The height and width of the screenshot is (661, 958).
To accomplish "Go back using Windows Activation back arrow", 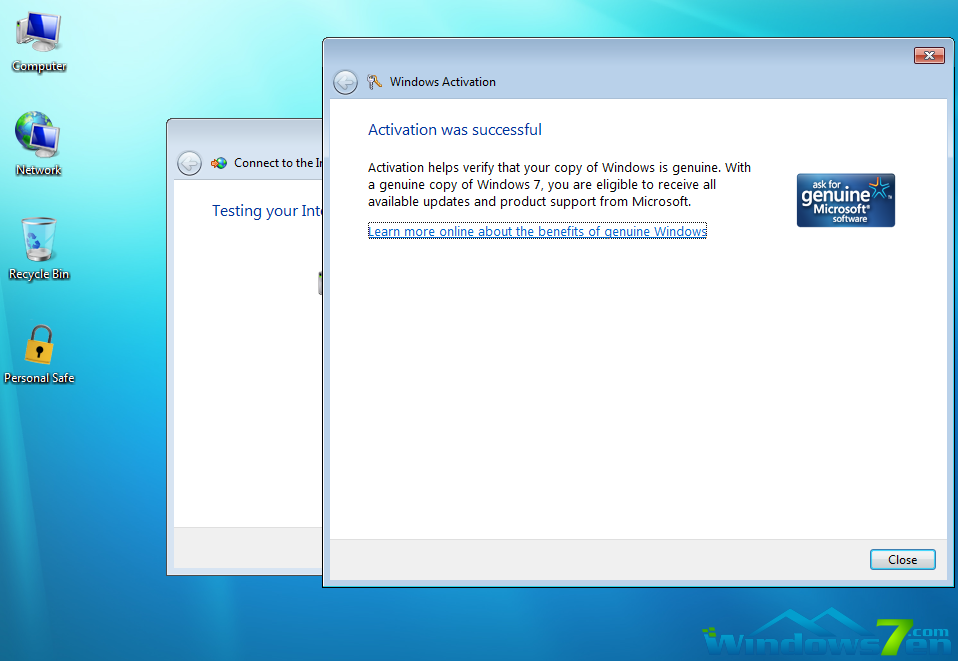I will point(345,82).
